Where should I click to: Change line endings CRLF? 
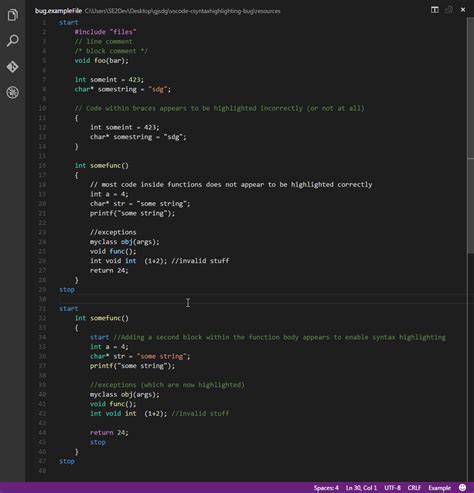(414, 488)
